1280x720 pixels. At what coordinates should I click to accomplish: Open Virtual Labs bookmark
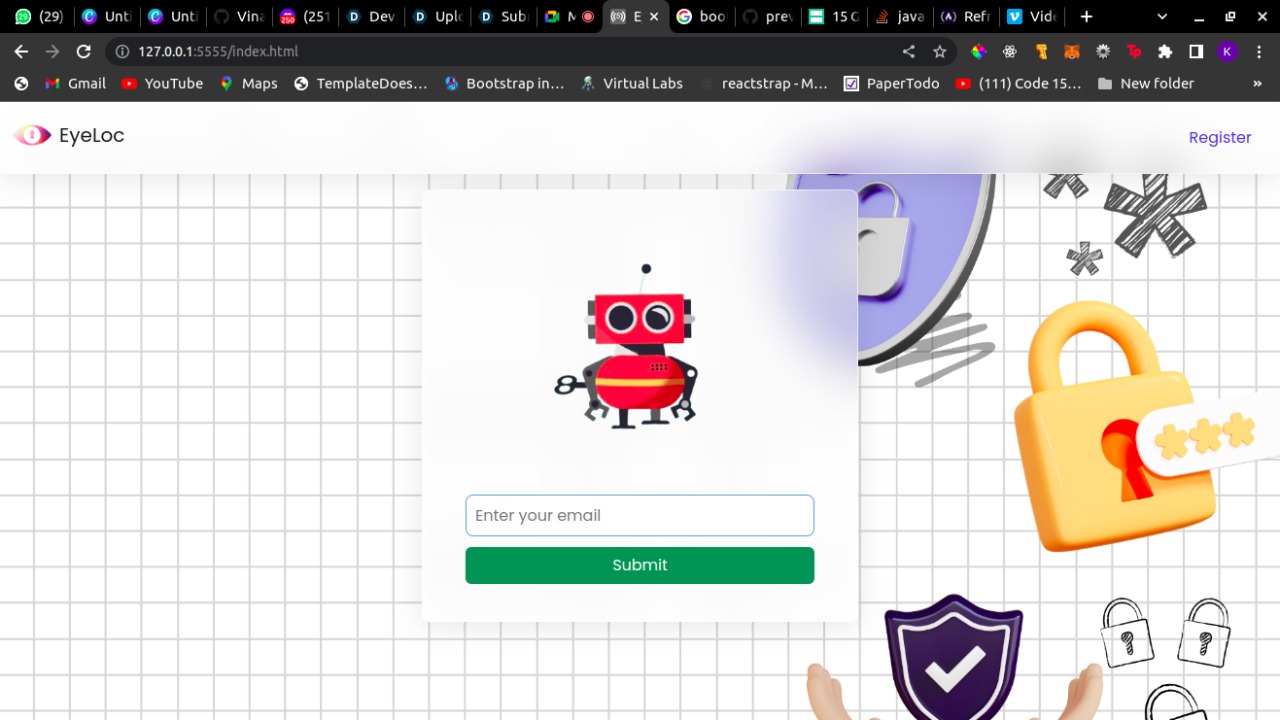click(x=632, y=83)
